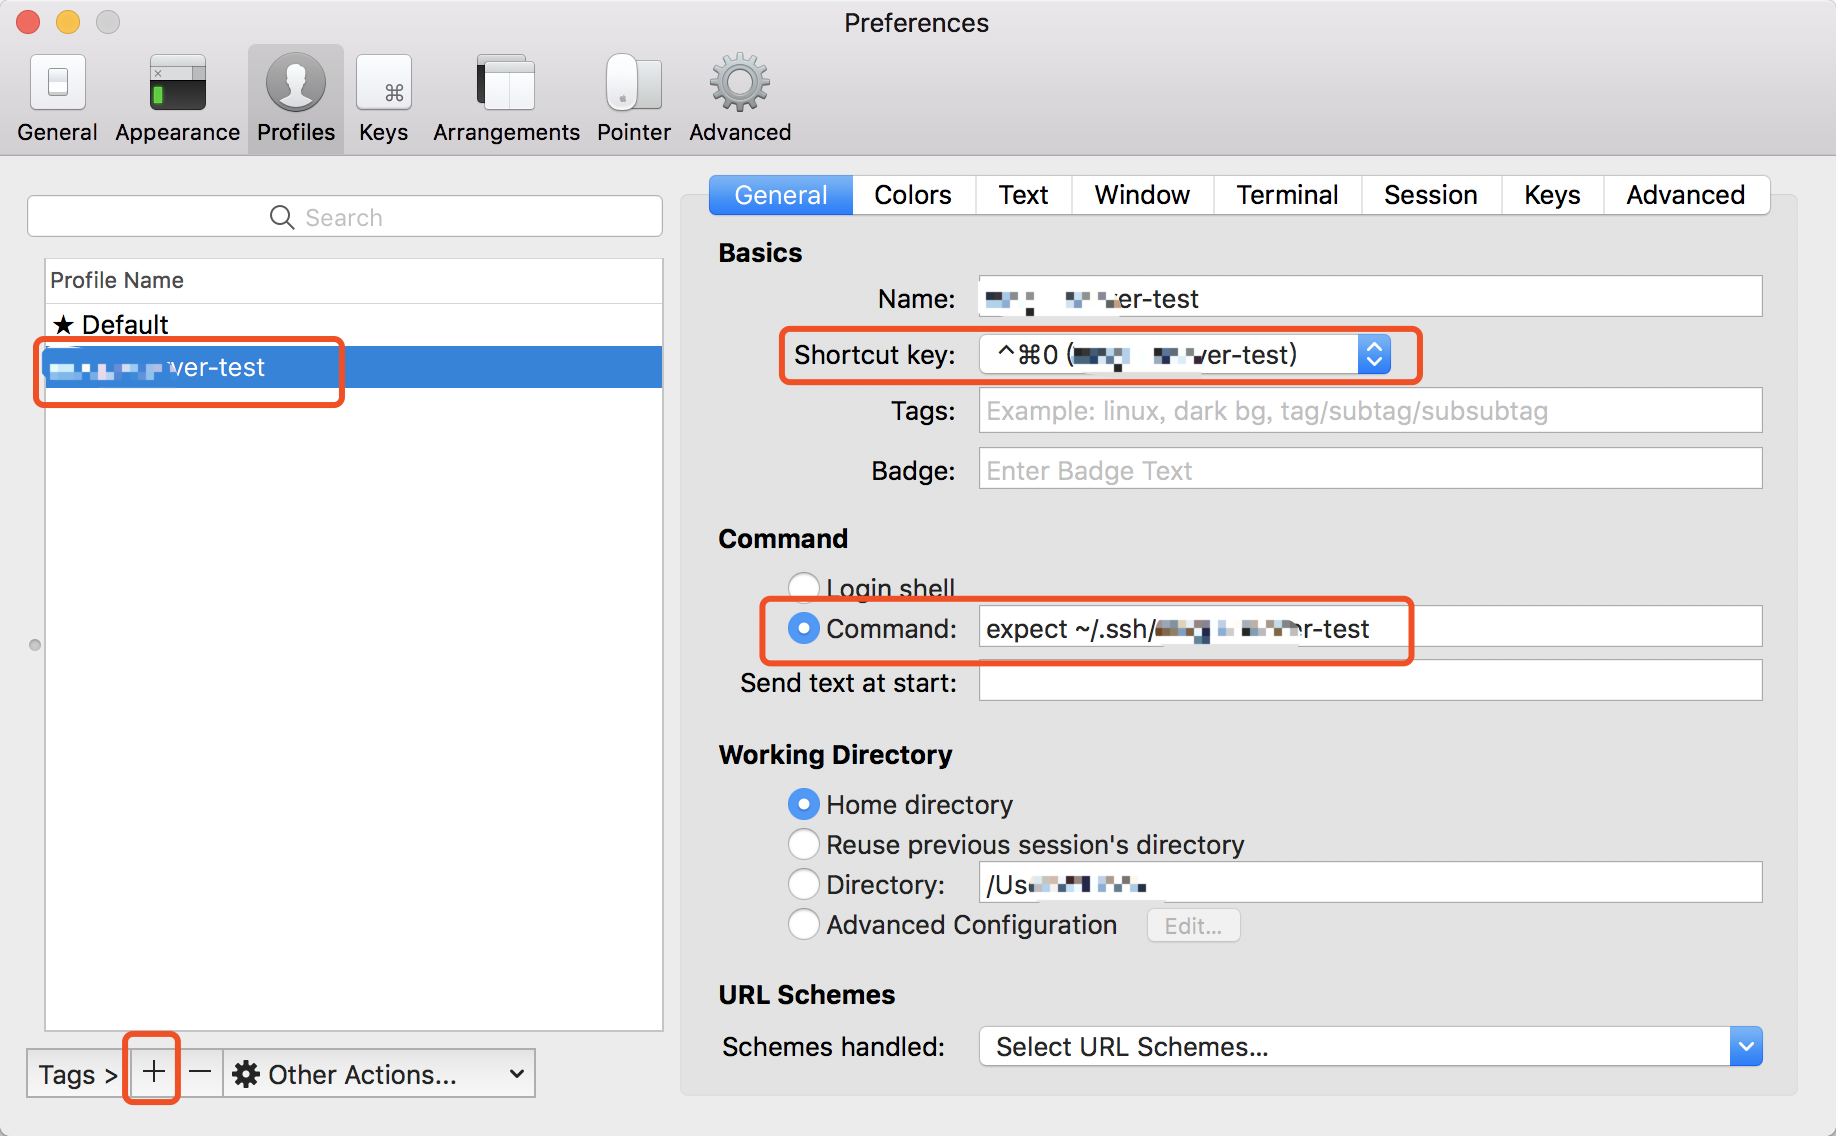1836x1136 pixels.
Task: Click the Edit button for Advanced Configuration
Action: (1192, 925)
